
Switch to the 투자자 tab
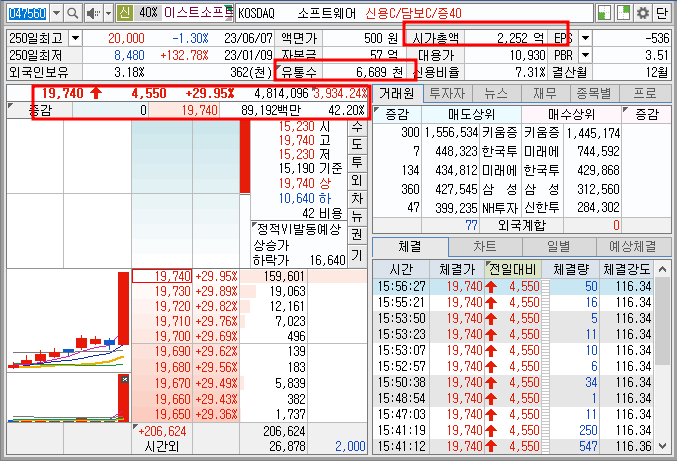click(447, 93)
